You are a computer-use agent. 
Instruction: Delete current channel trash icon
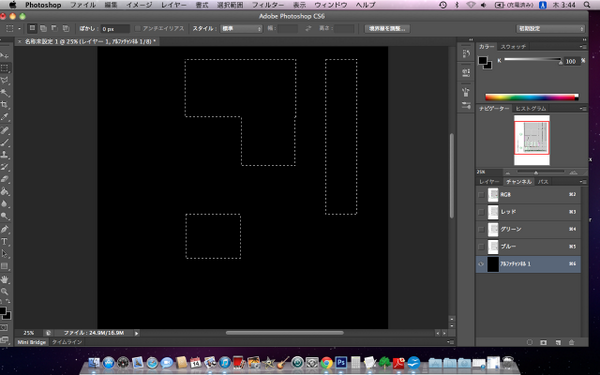pyautogui.click(x=572, y=342)
